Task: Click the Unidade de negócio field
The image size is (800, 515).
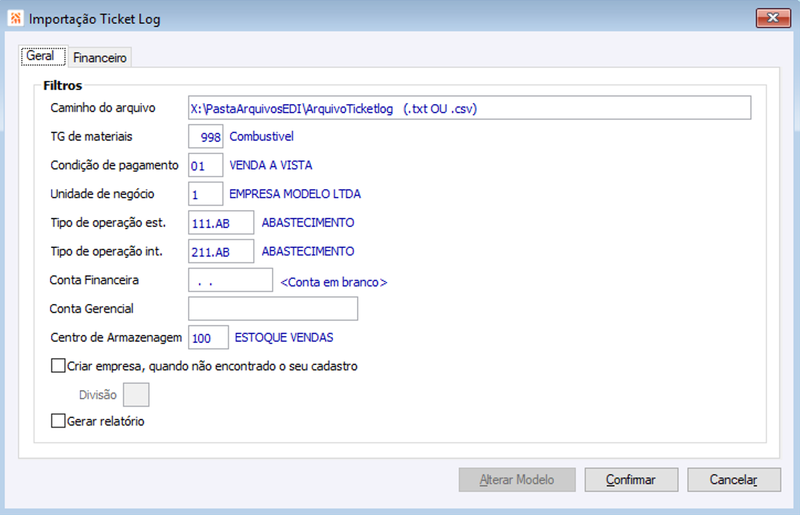Action: 206,193
